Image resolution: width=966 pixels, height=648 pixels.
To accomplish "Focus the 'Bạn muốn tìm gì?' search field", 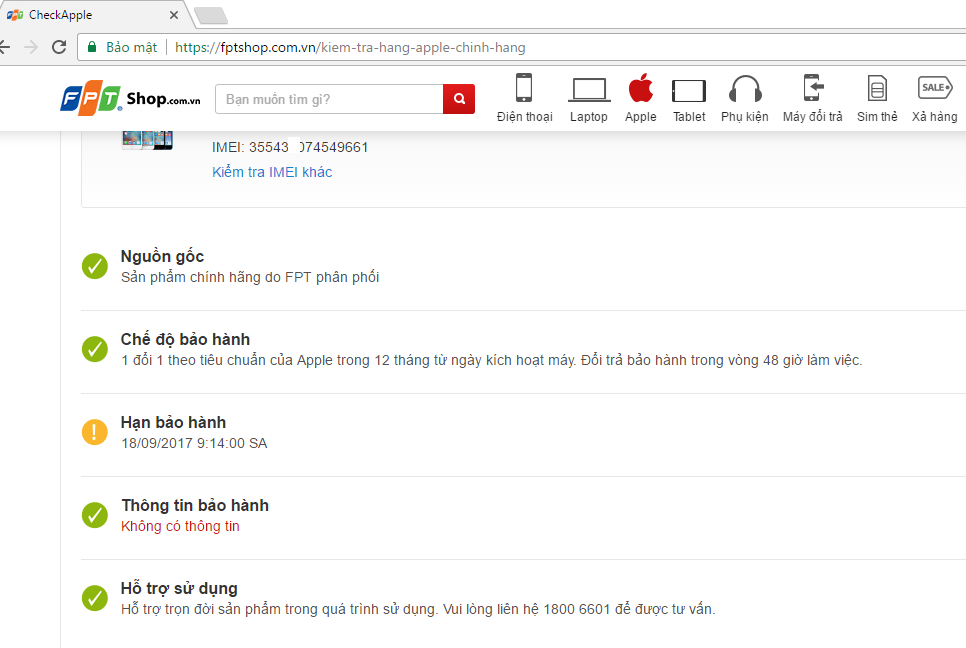I will tap(329, 99).
